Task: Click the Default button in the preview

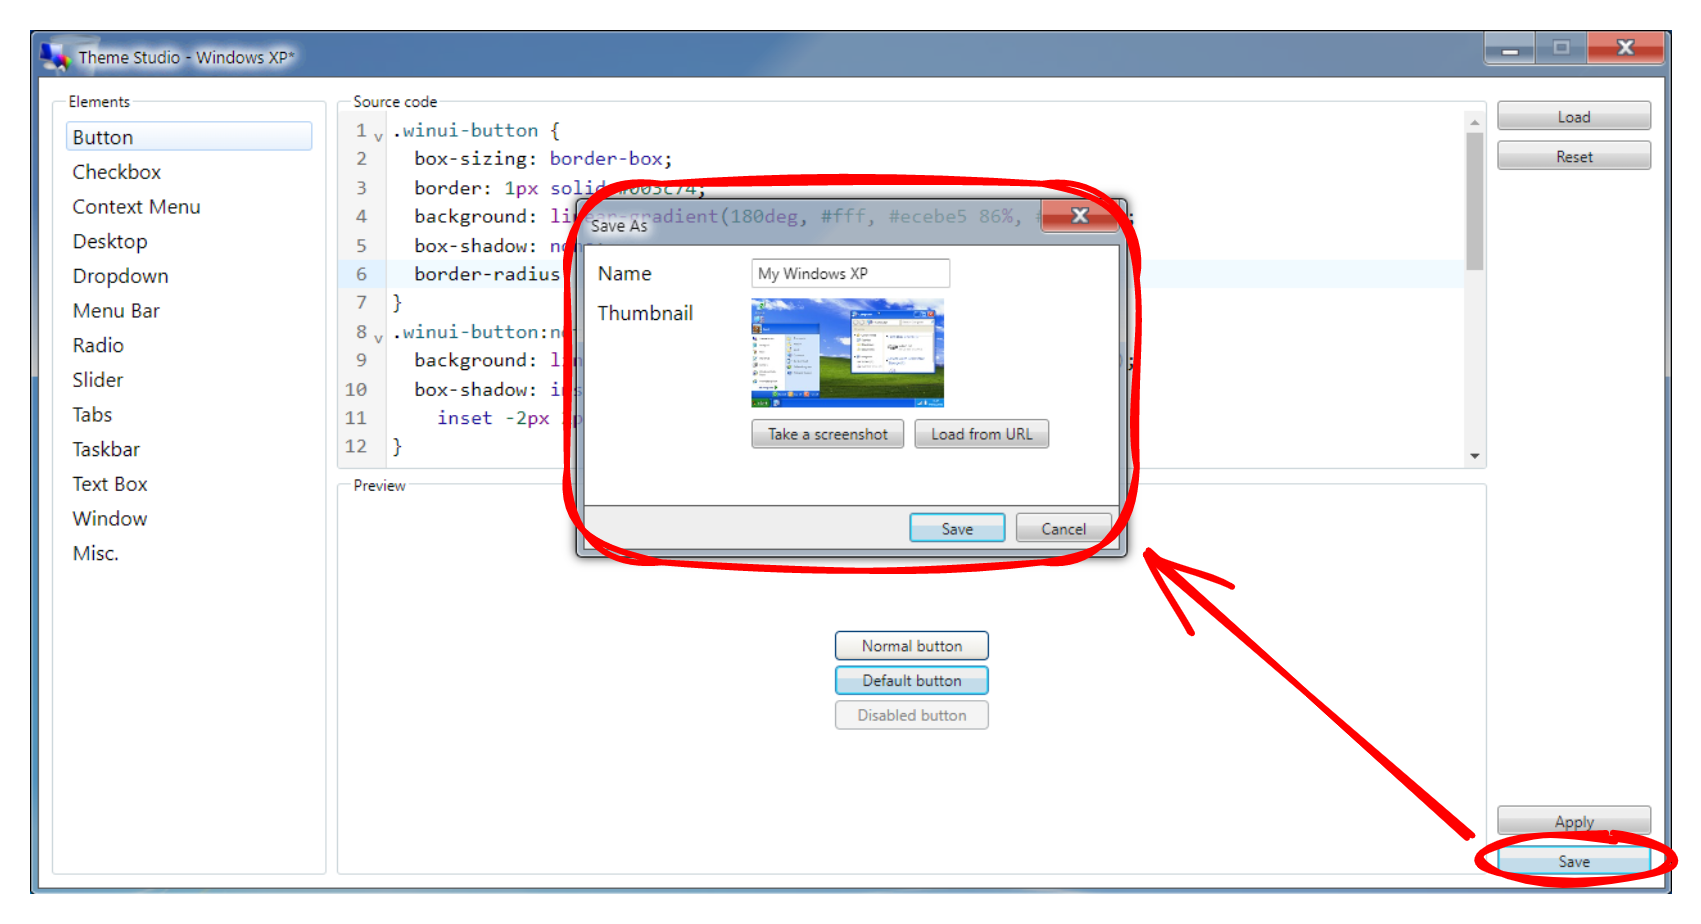Action: point(911,681)
